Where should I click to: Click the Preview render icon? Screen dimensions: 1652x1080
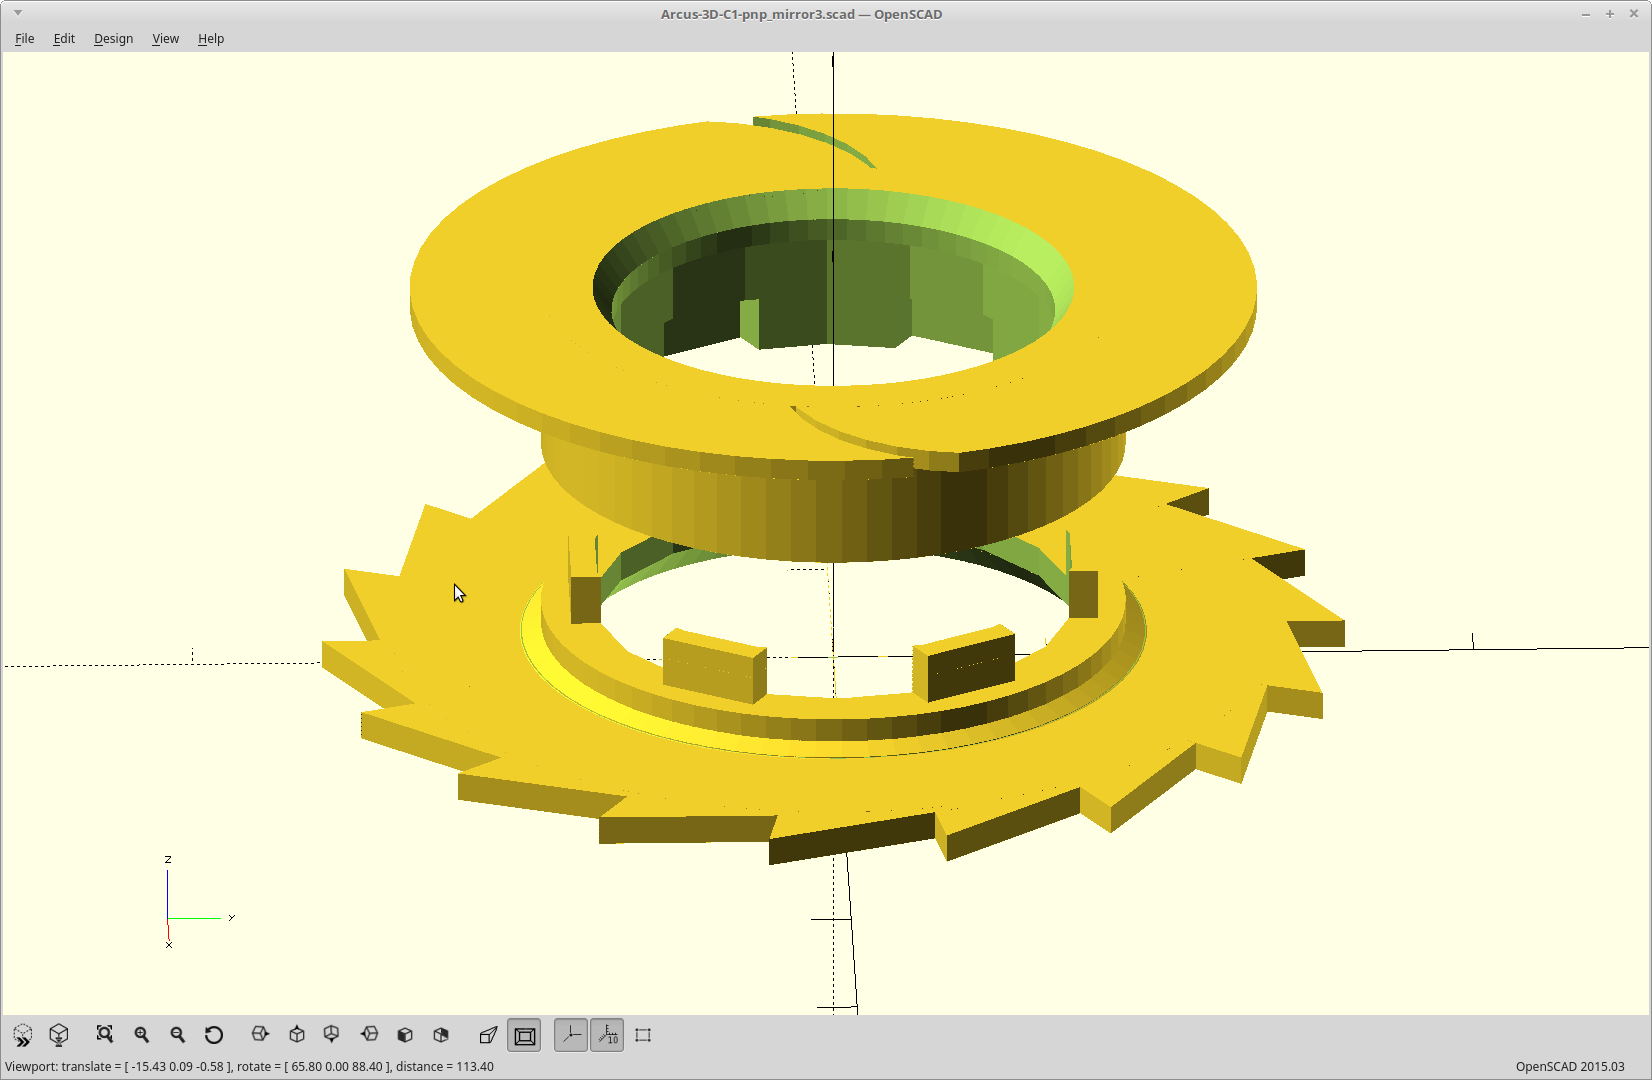(23, 1035)
